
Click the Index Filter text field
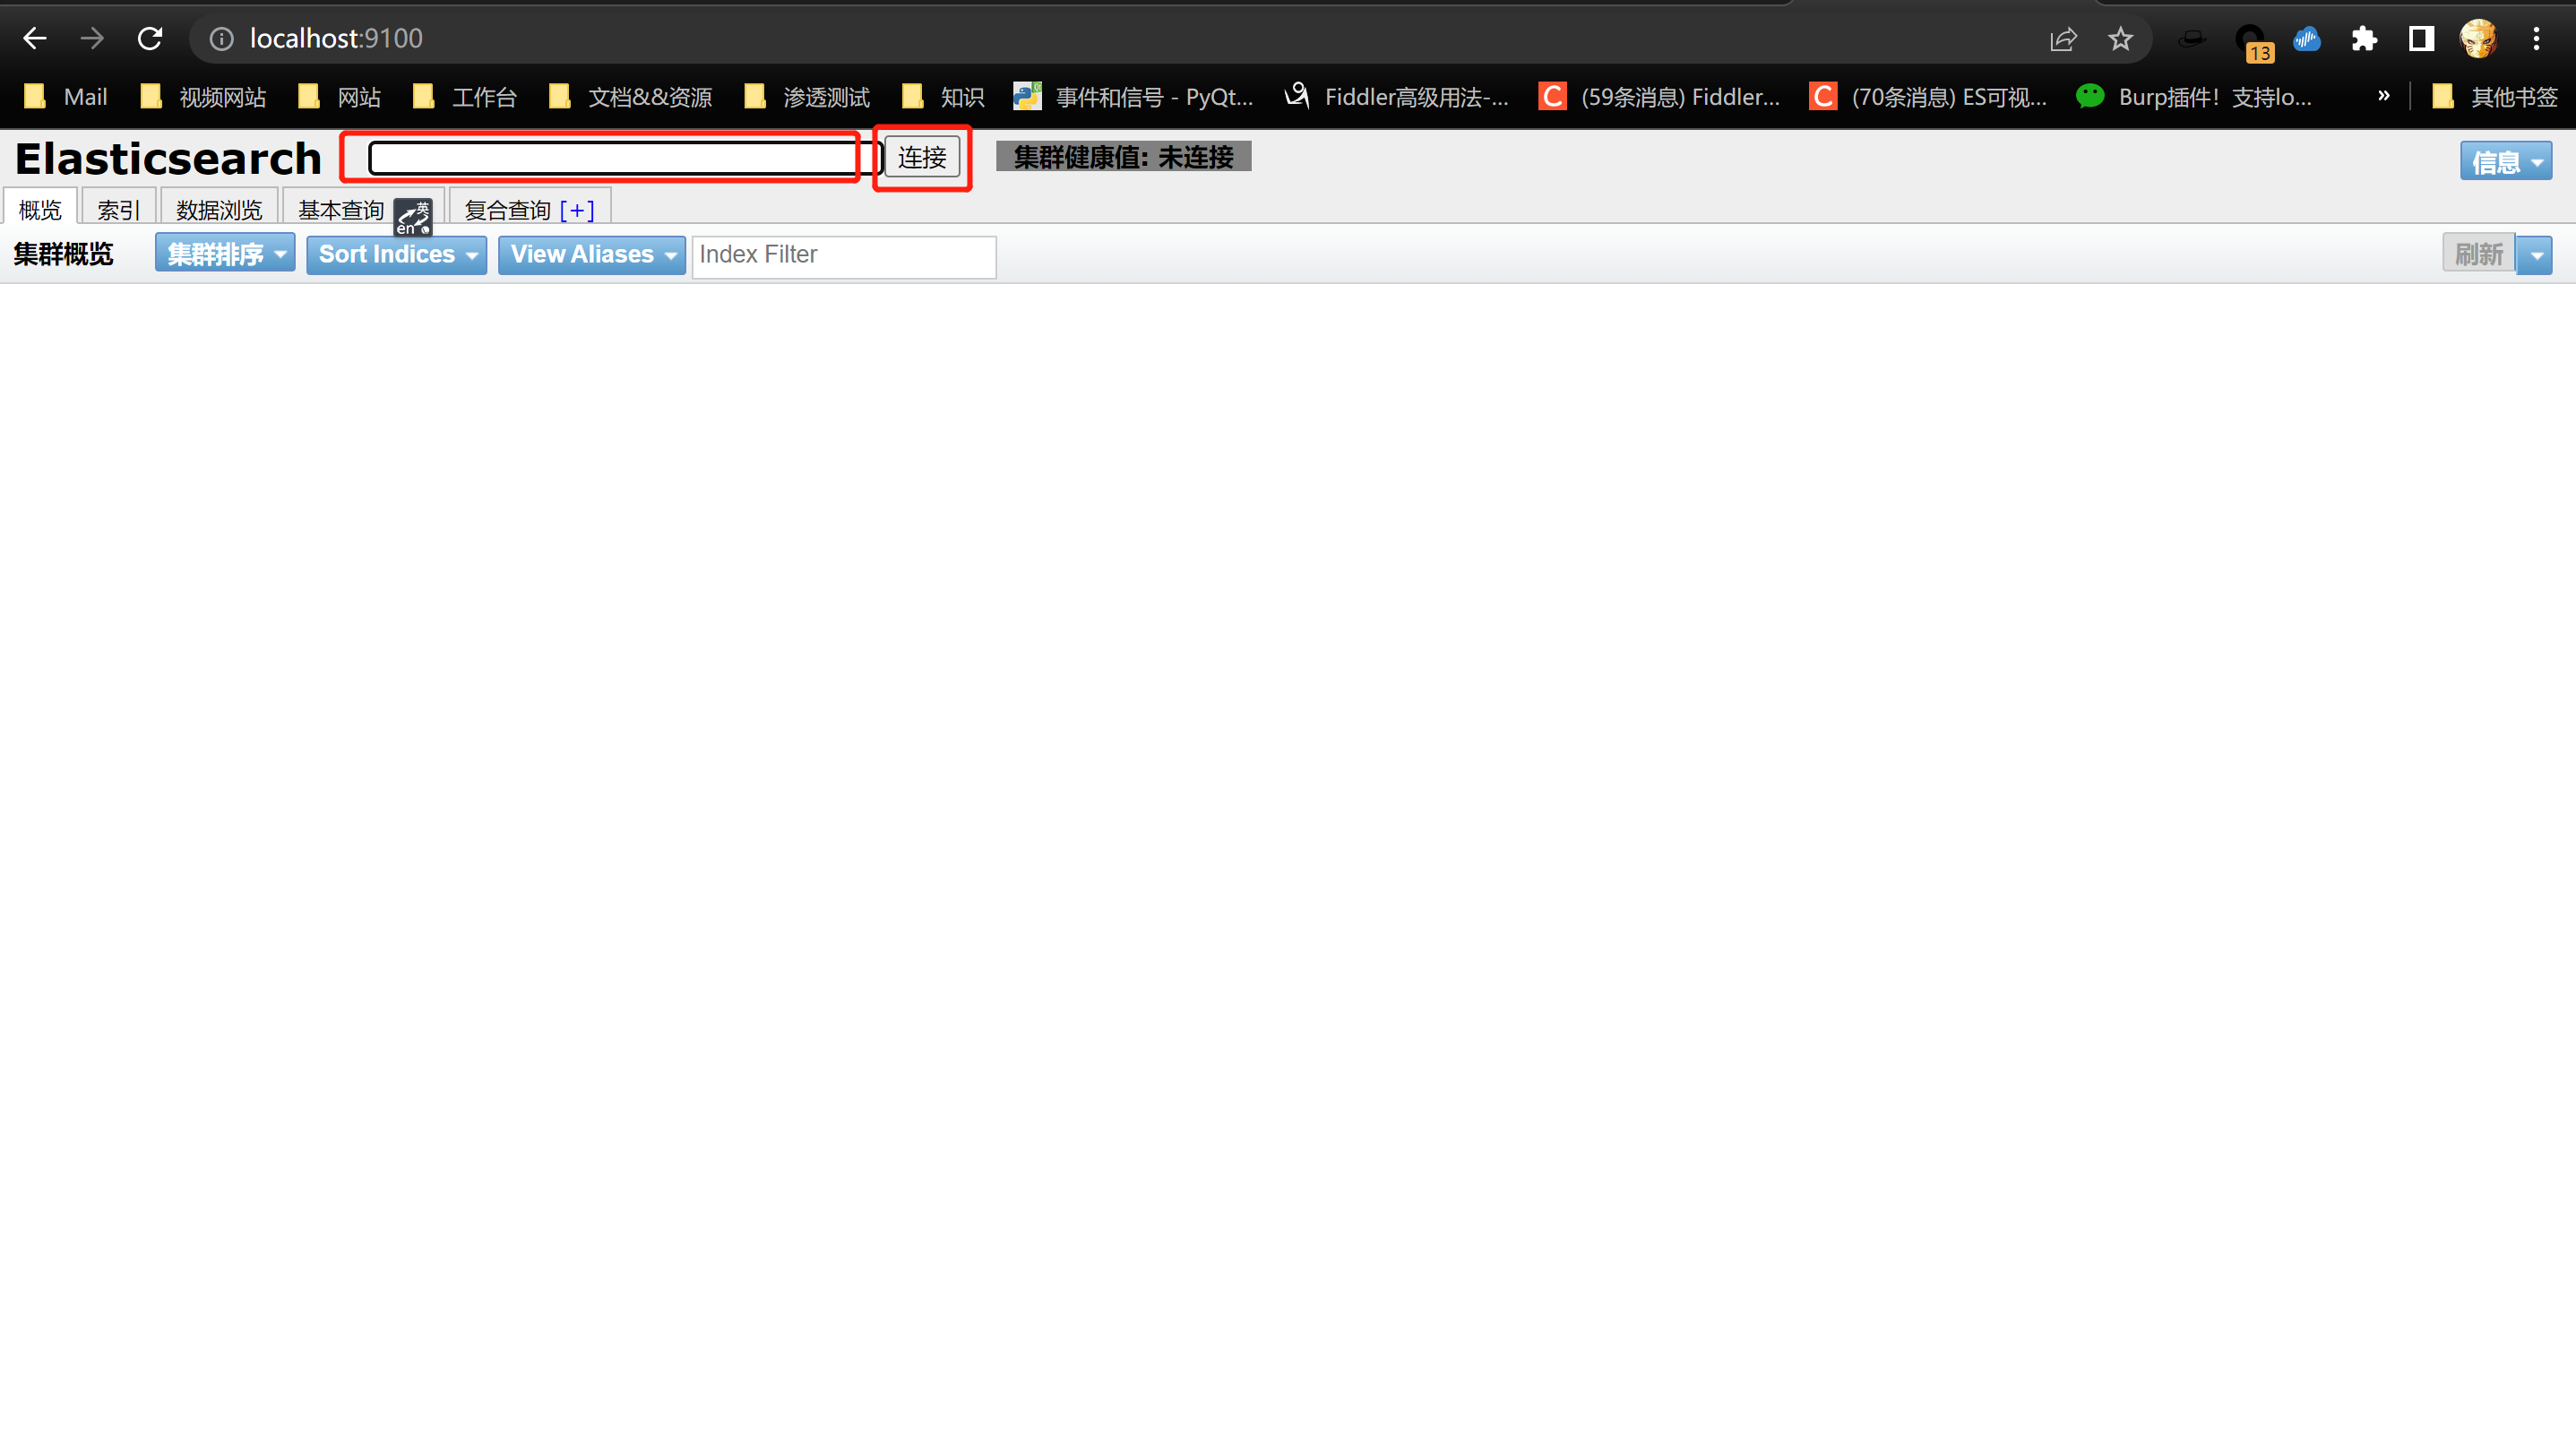click(x=844, y=255)
